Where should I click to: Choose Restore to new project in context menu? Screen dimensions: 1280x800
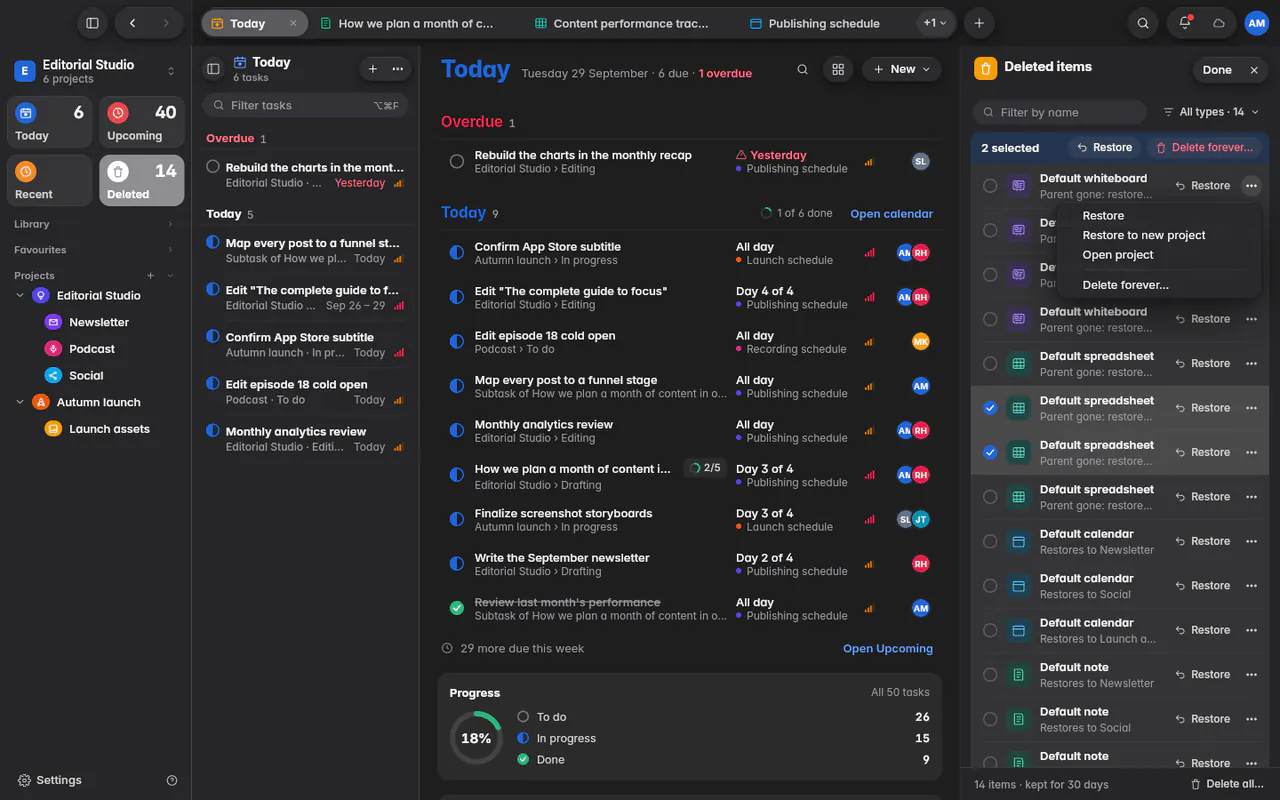tap(1144, 235)
